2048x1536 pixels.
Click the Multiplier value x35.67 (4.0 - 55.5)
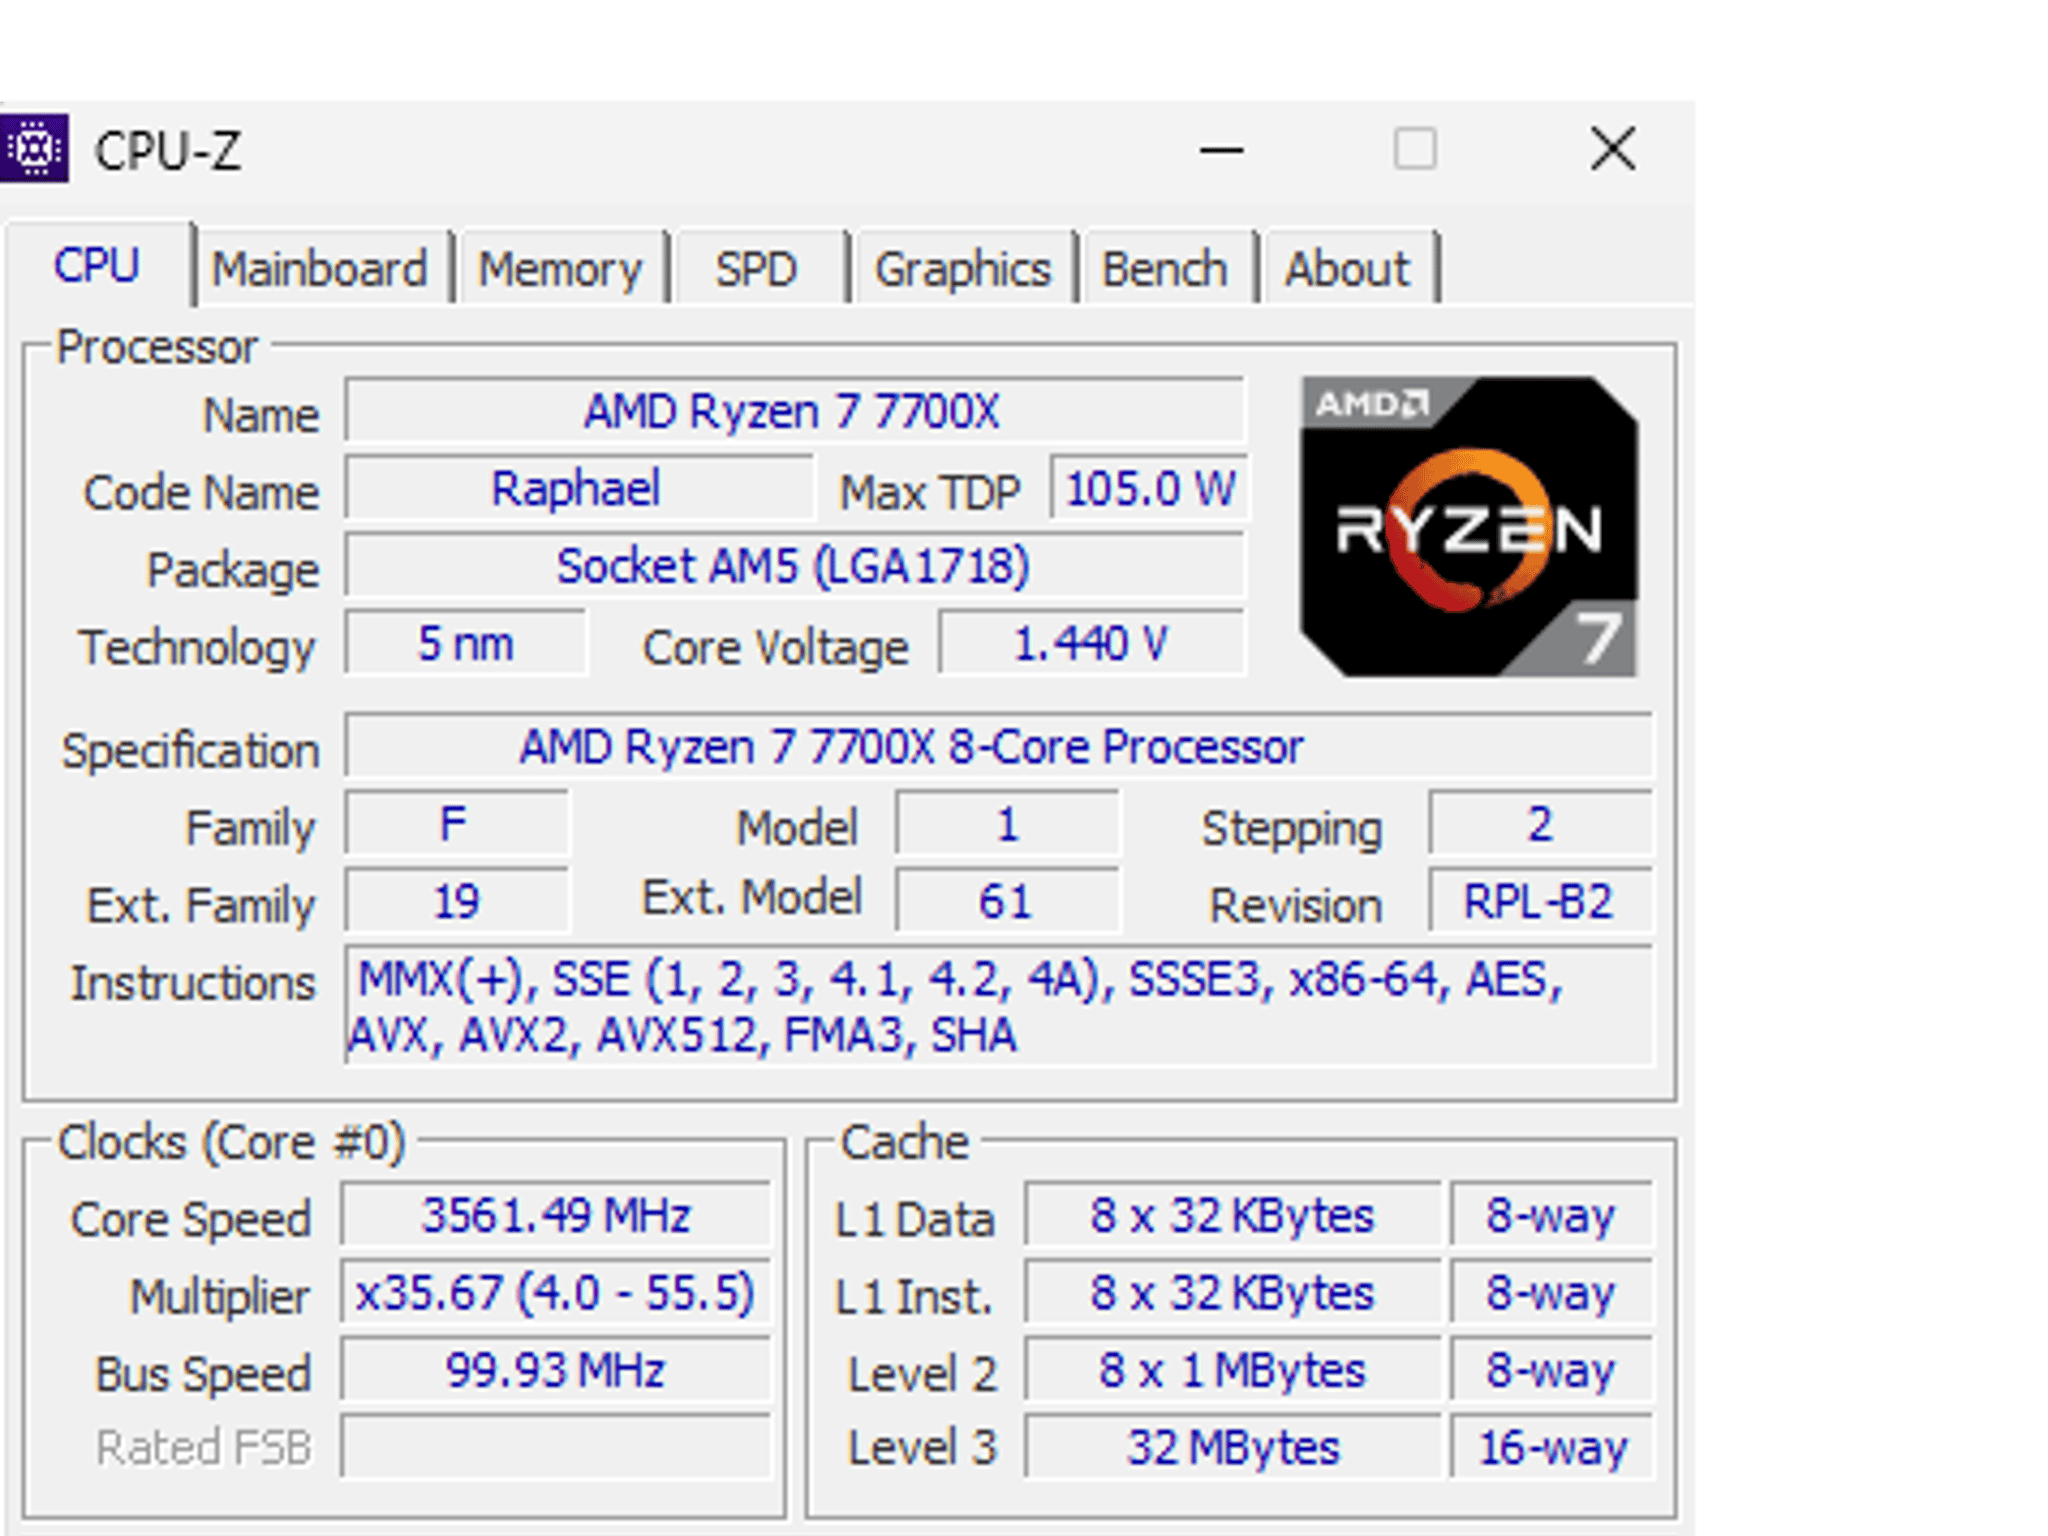(556, 1293)
